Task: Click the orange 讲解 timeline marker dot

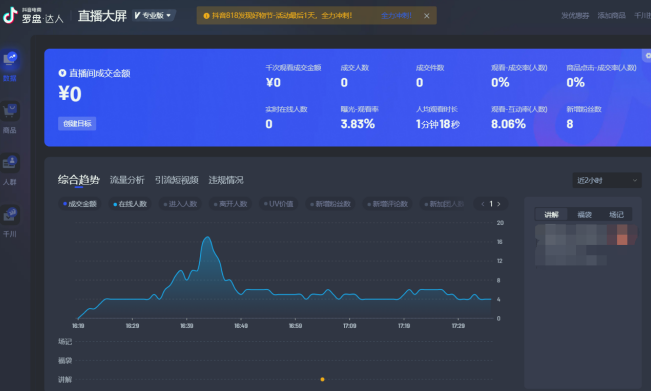Action: pyautogui.click(x=323, y=379)
